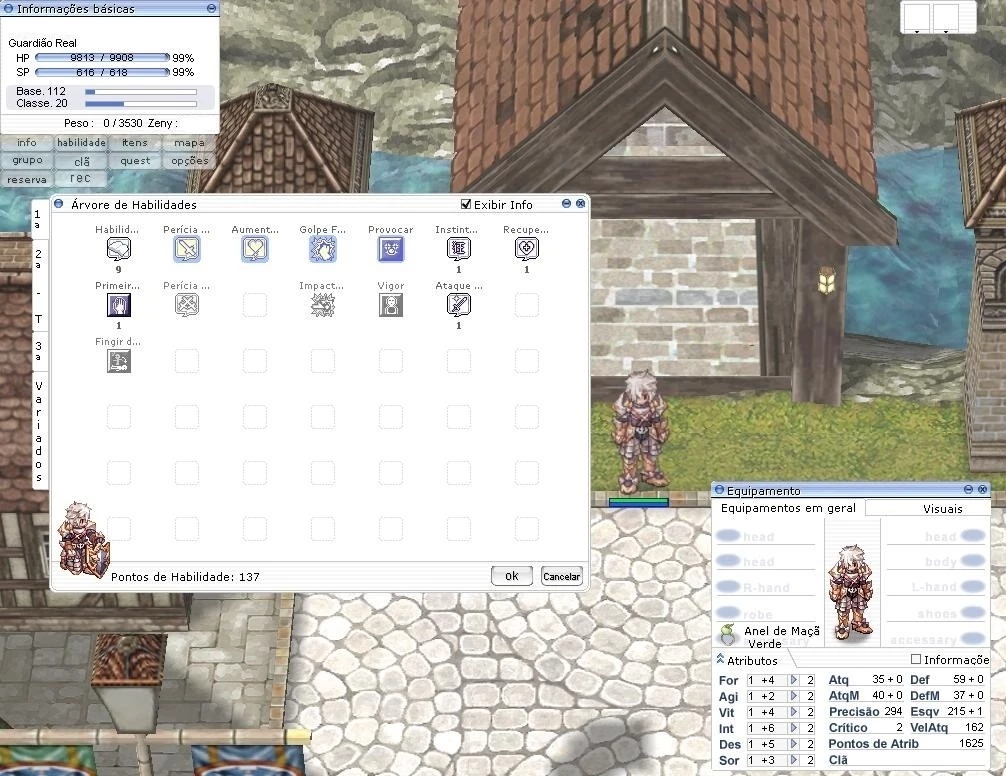Click the grupo button

pos(27,160)
